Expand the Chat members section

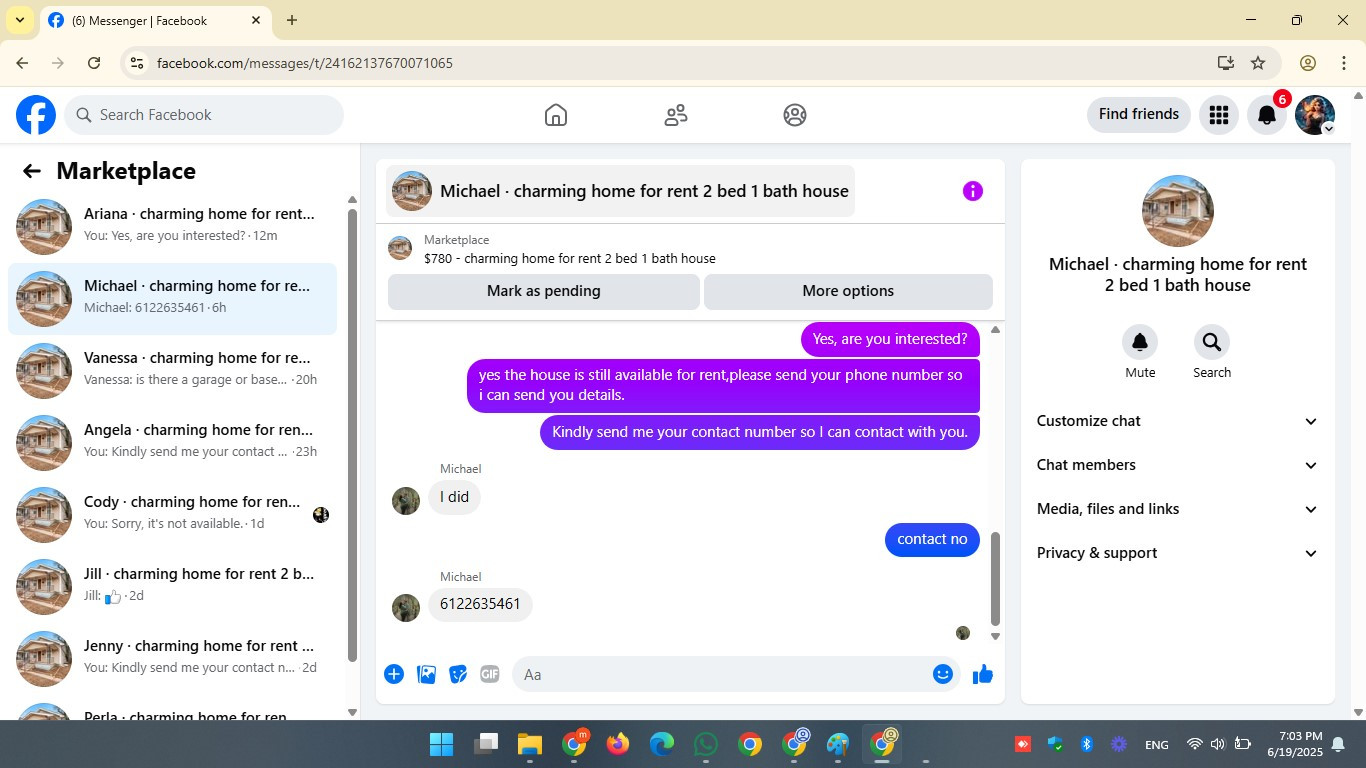coord(1178,465)
